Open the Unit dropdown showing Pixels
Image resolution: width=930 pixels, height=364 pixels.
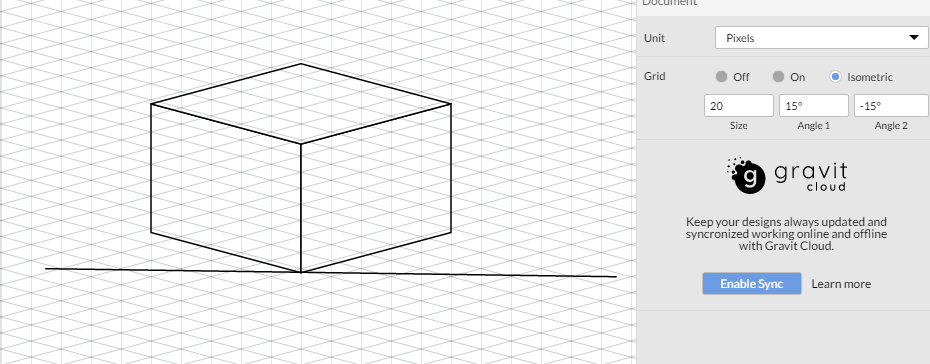(x=821, y=38)
